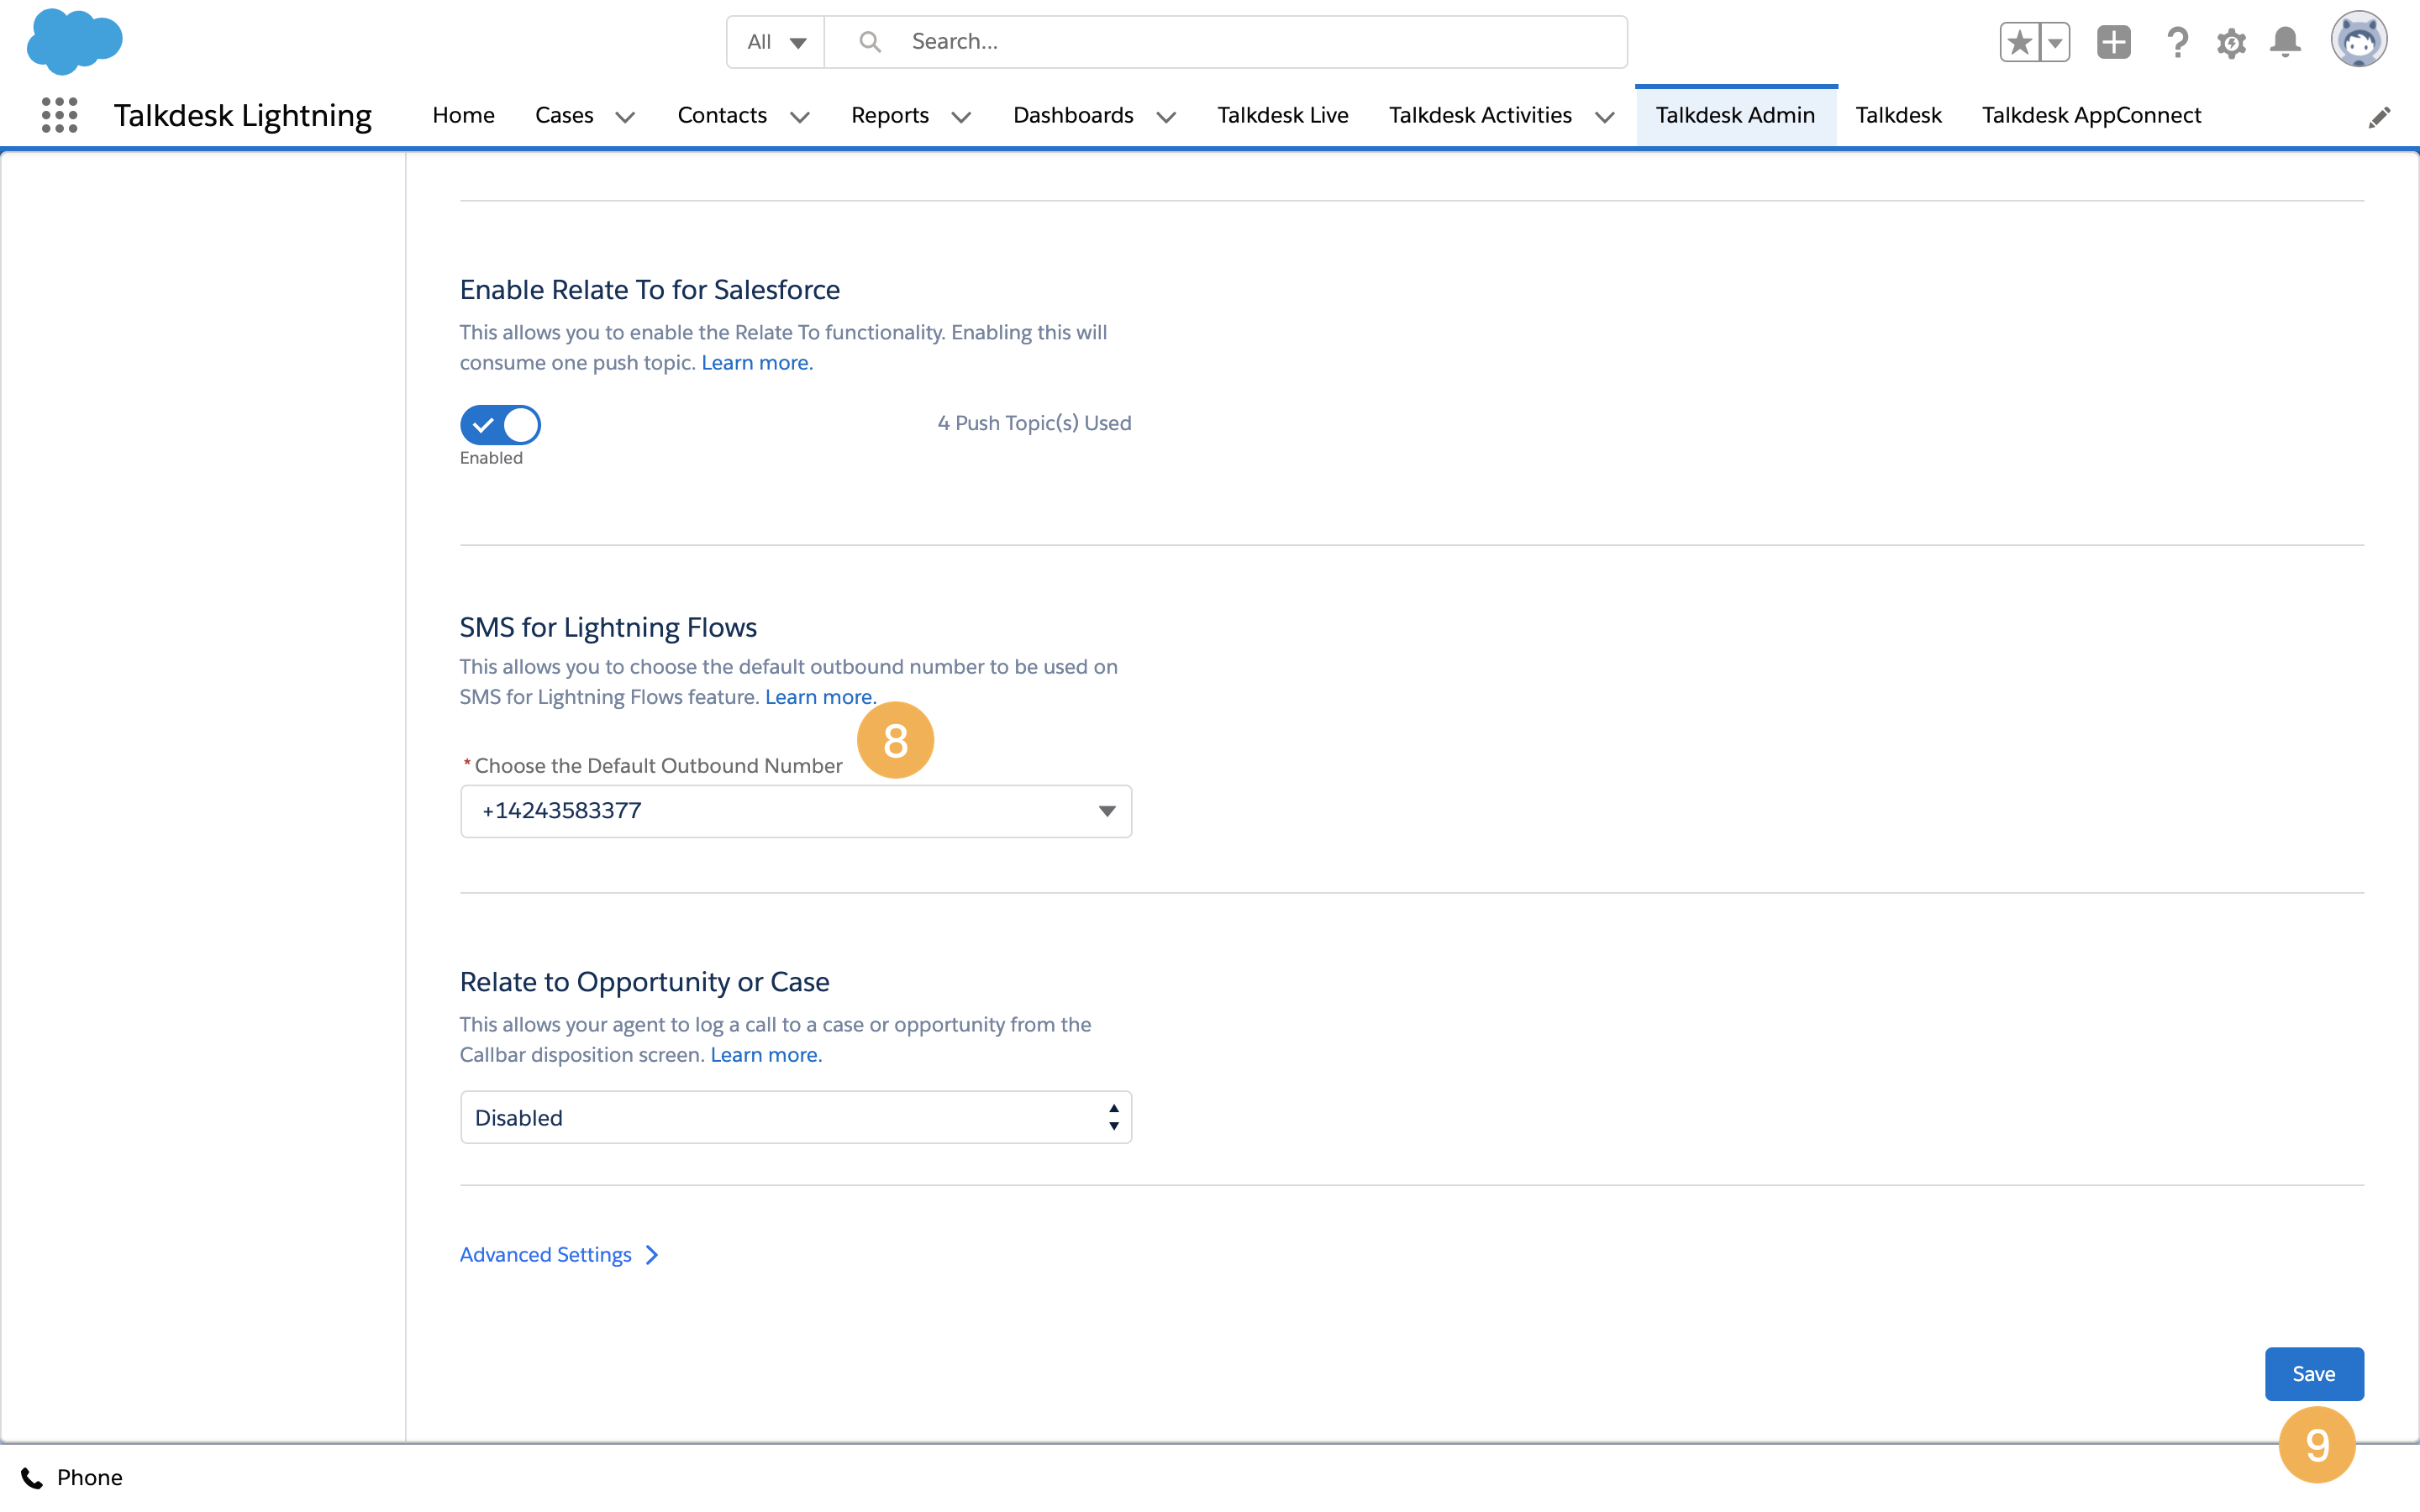Image resolution: width=2420 pixels, height=1512 pixels.
Task: Open the global actions plus icon
Action: (x=2114, y=42)
